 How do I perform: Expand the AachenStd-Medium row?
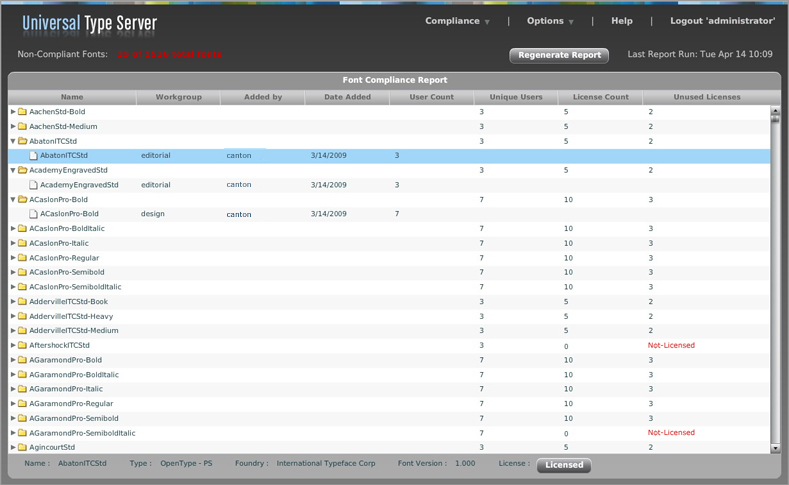point(13,126)
